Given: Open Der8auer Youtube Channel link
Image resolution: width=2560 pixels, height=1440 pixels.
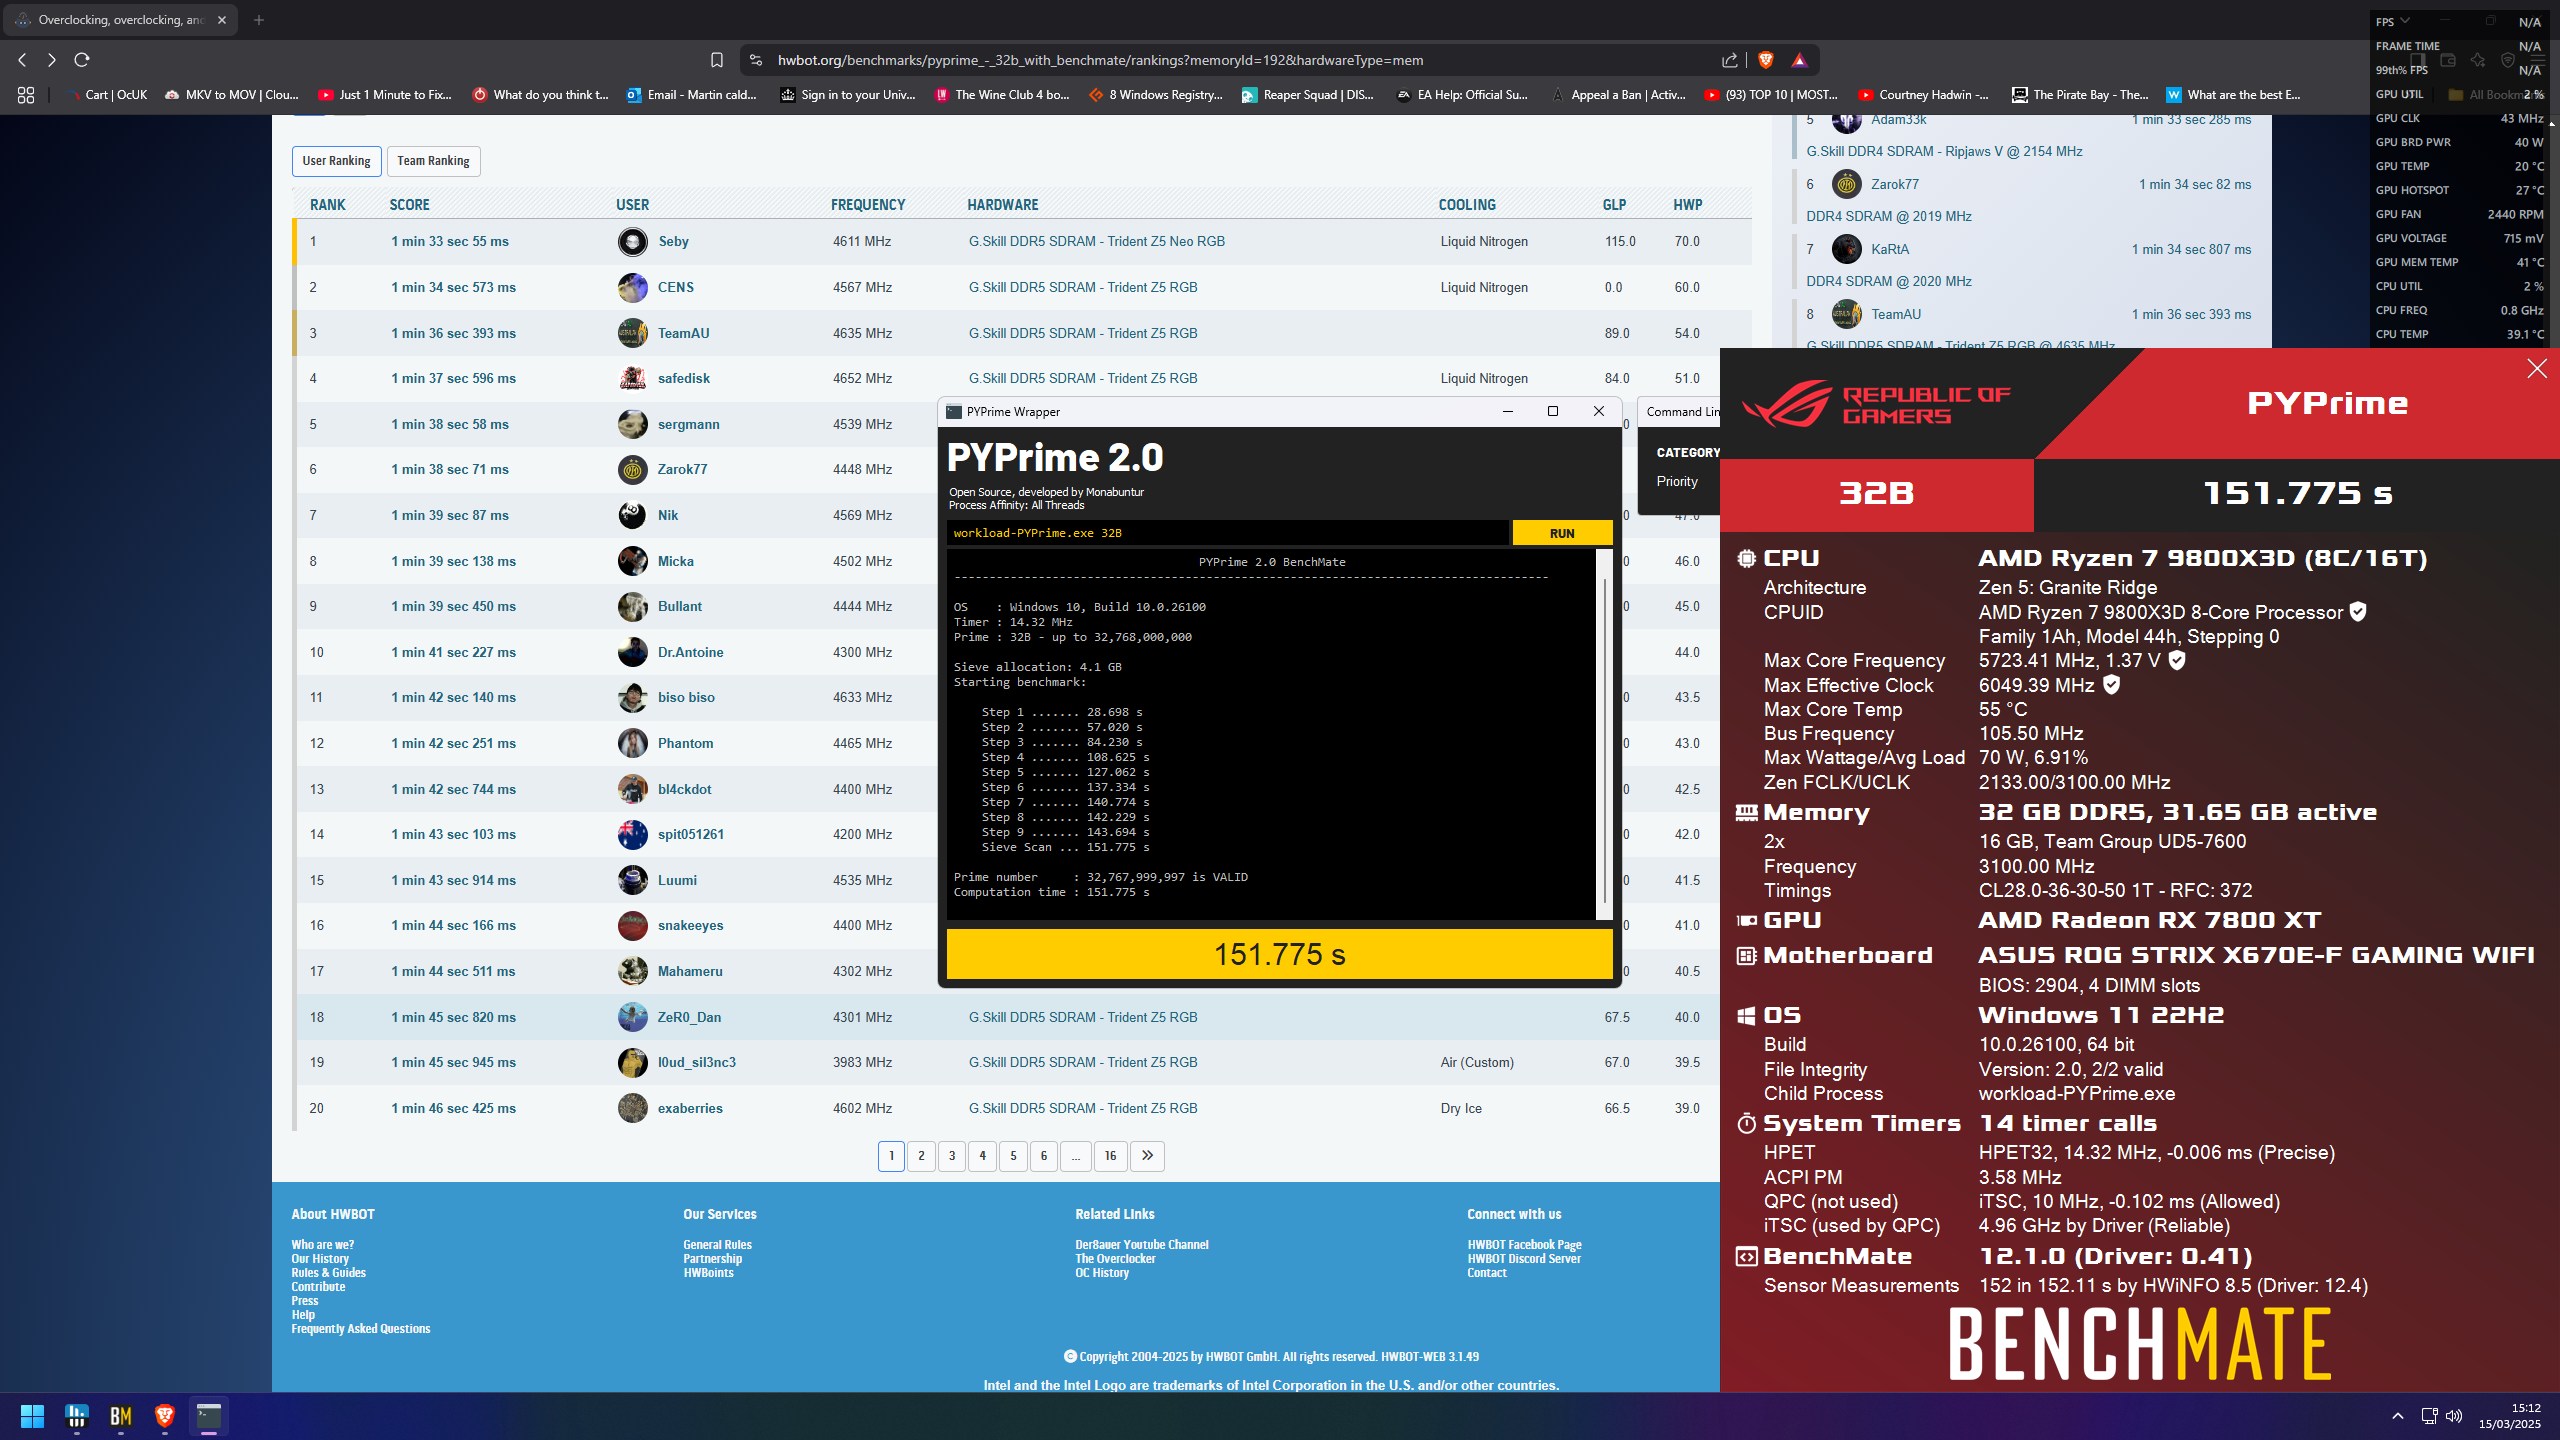Looking at the screenshot, I should pos(1141,1245).
